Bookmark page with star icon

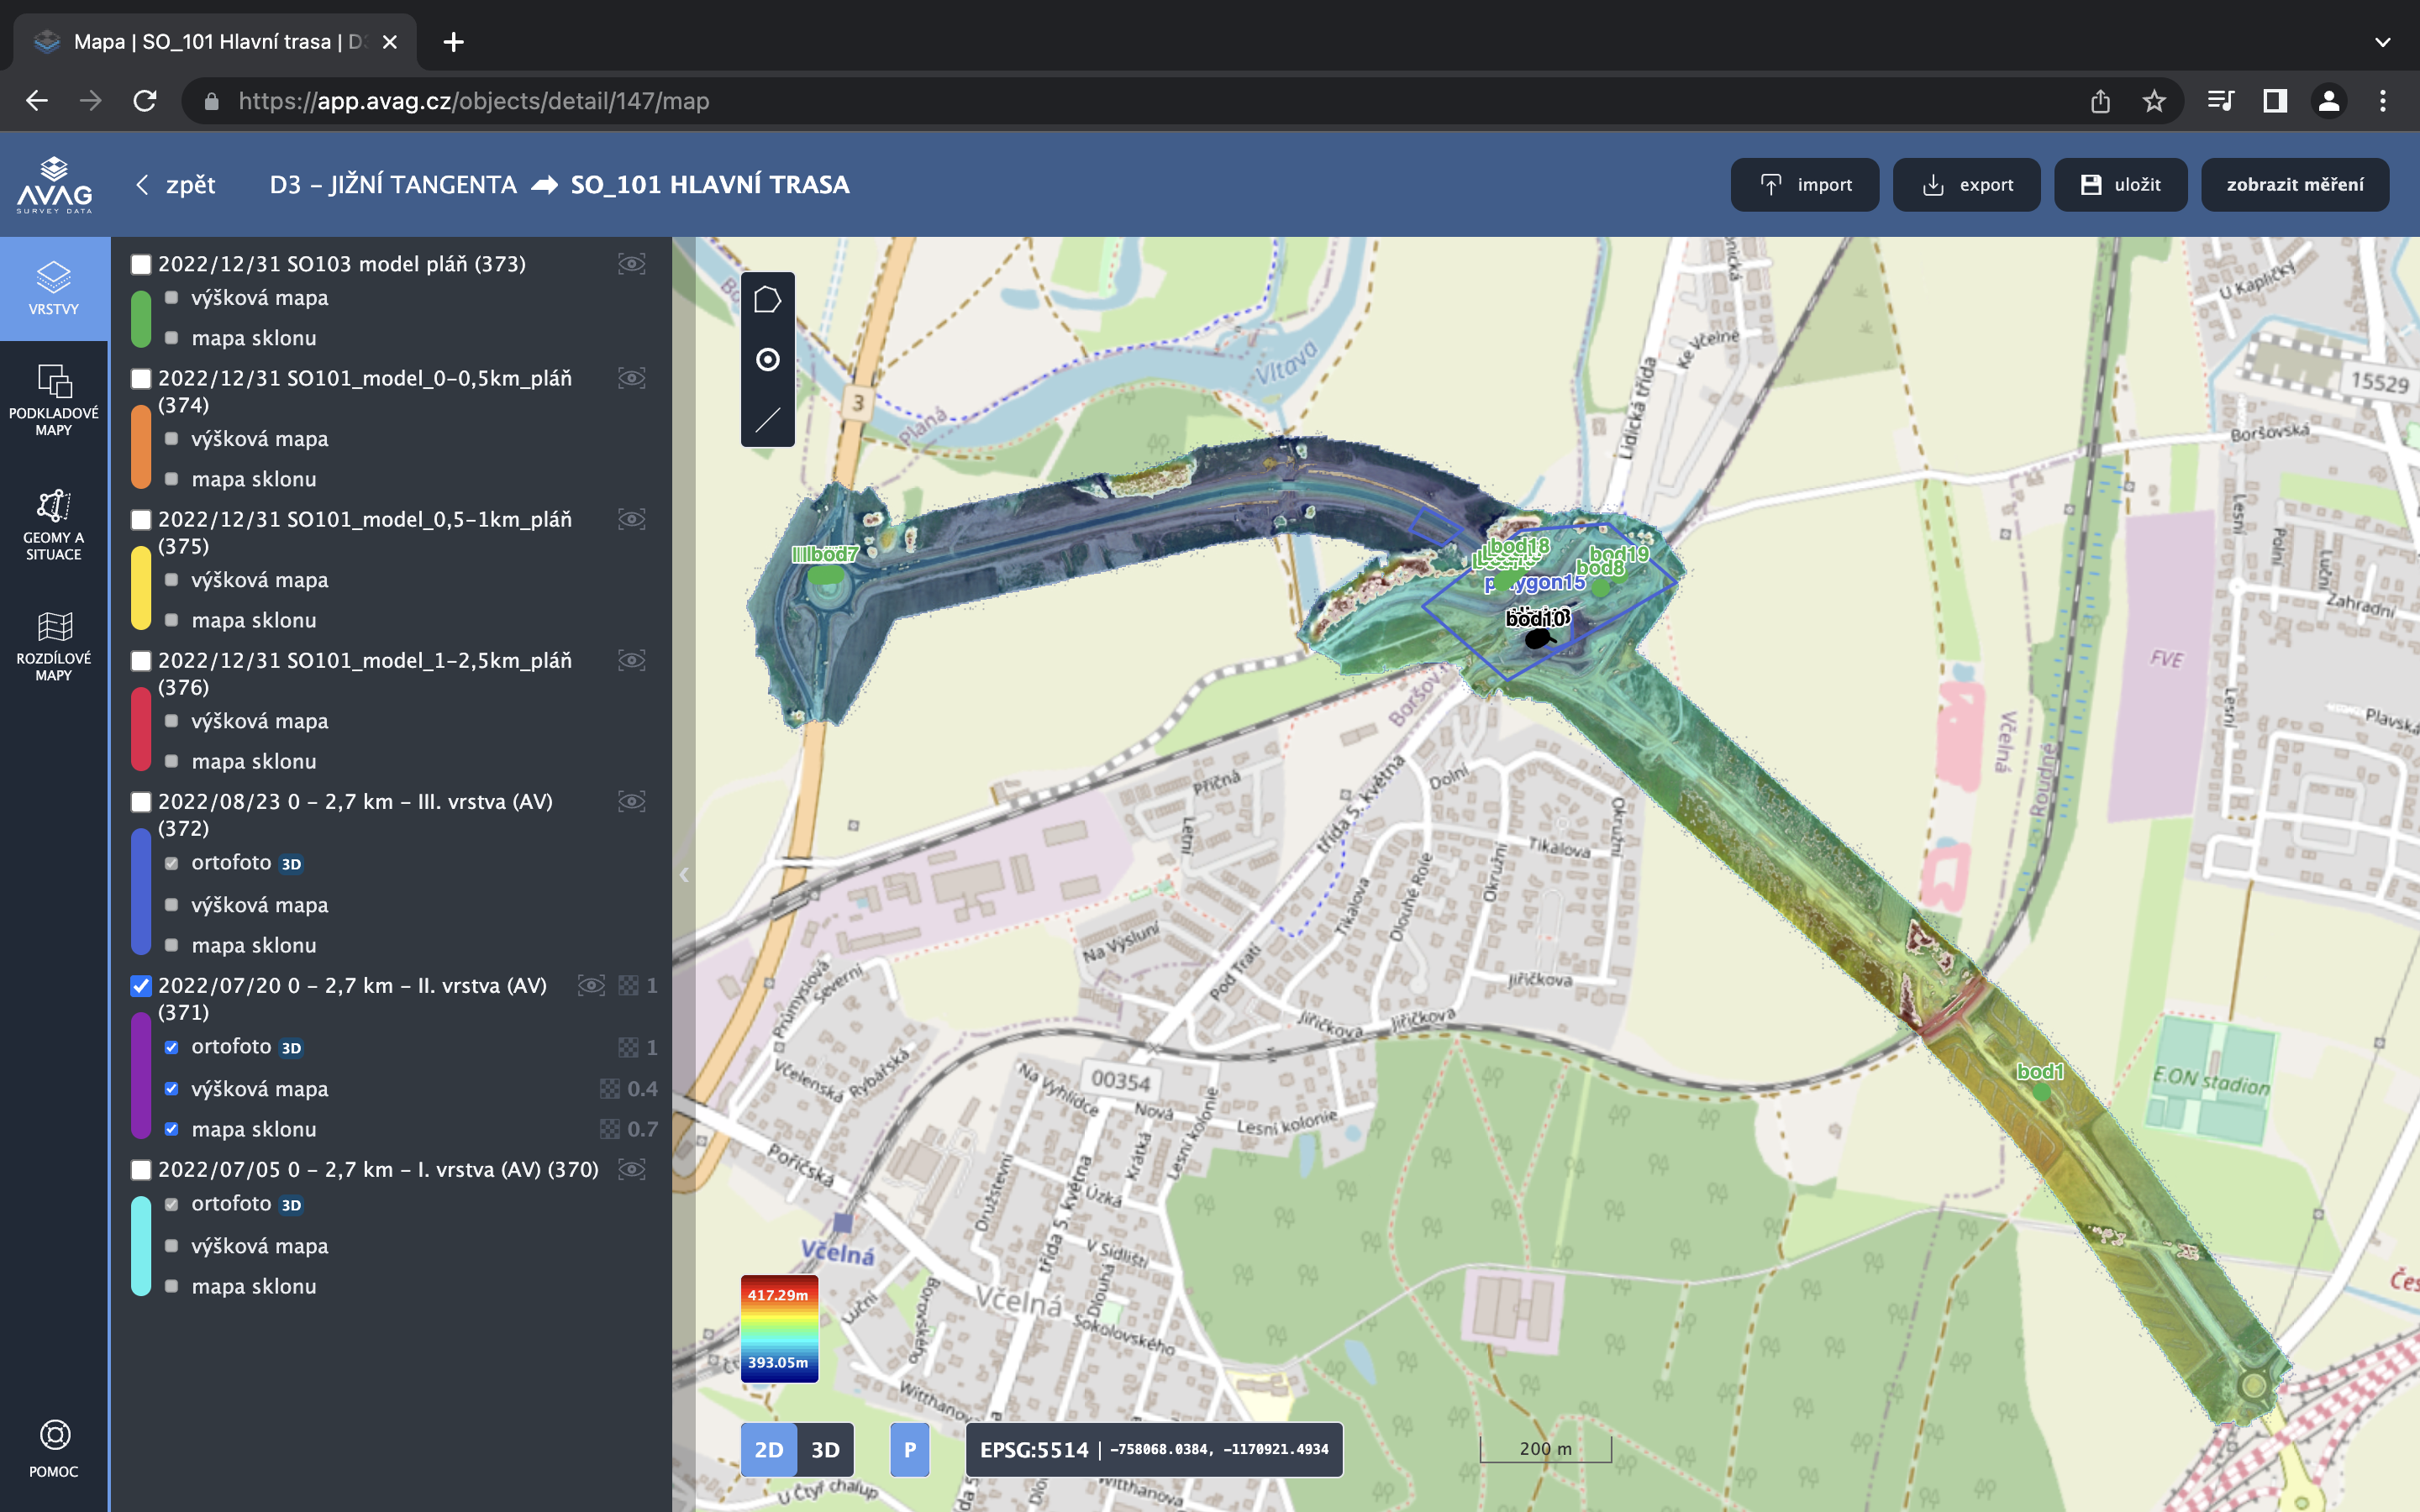2153,101
